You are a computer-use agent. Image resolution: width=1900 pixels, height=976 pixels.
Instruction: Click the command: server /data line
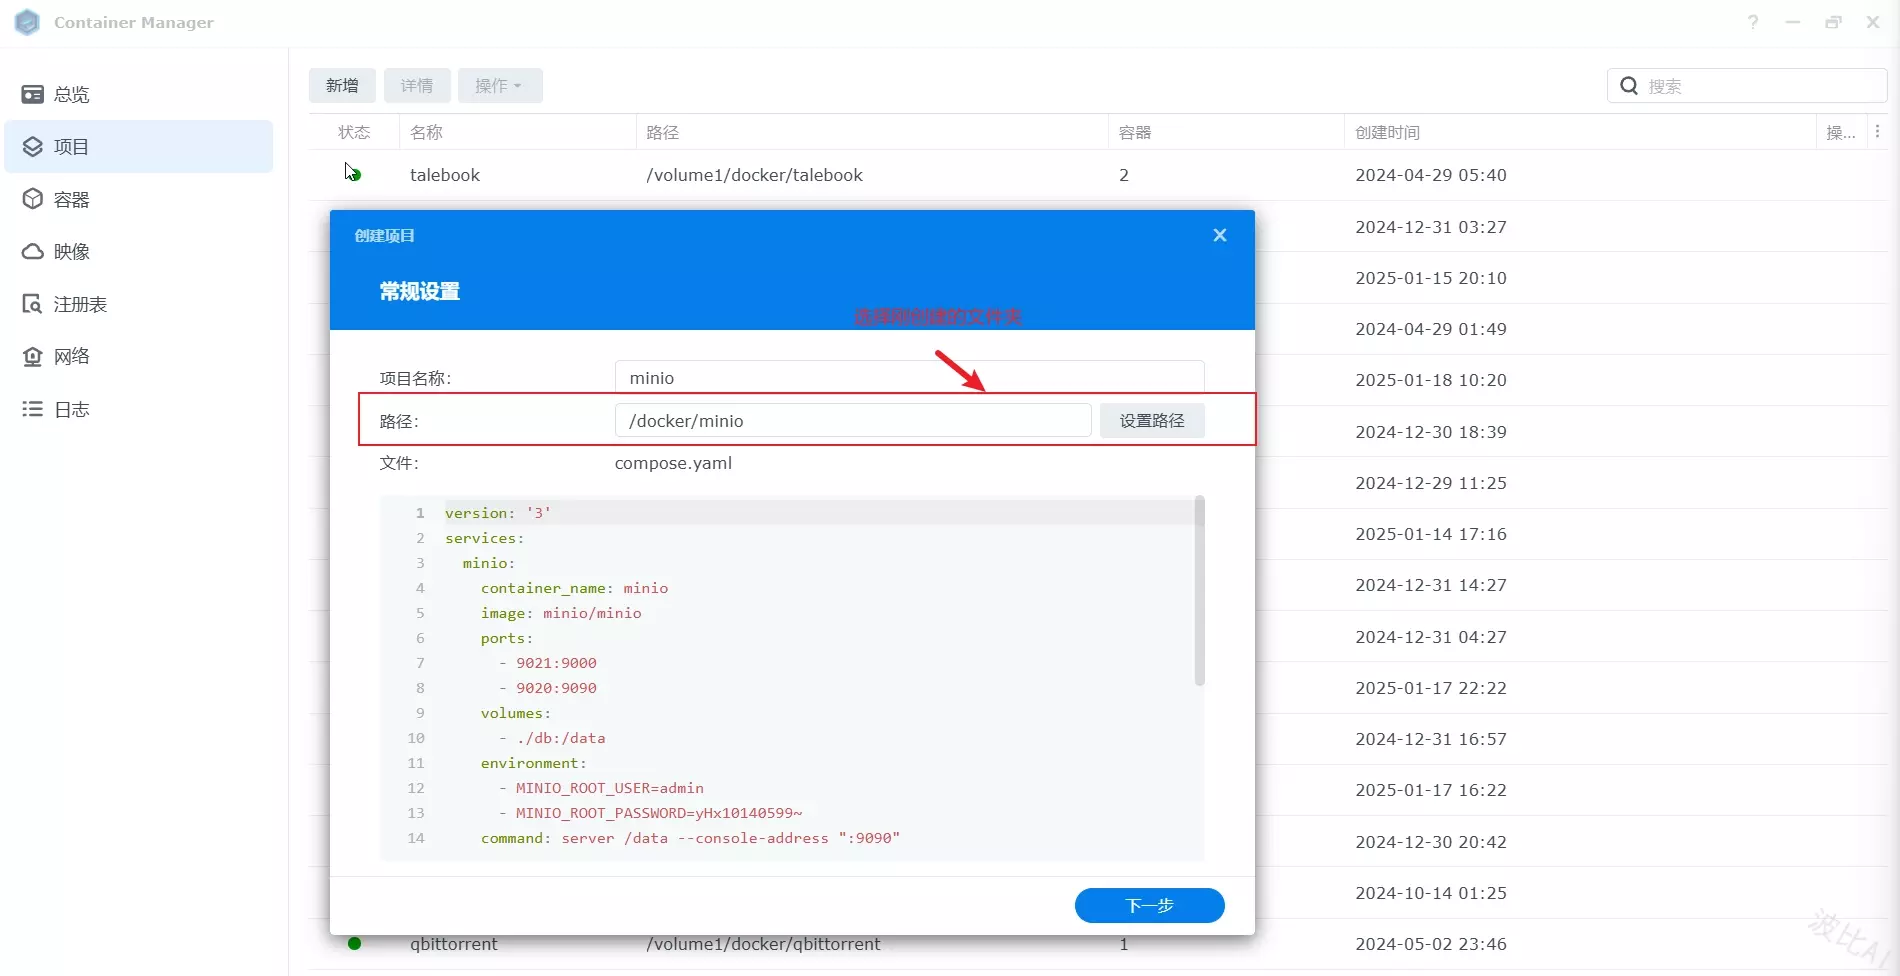click(x=690, y=838)
